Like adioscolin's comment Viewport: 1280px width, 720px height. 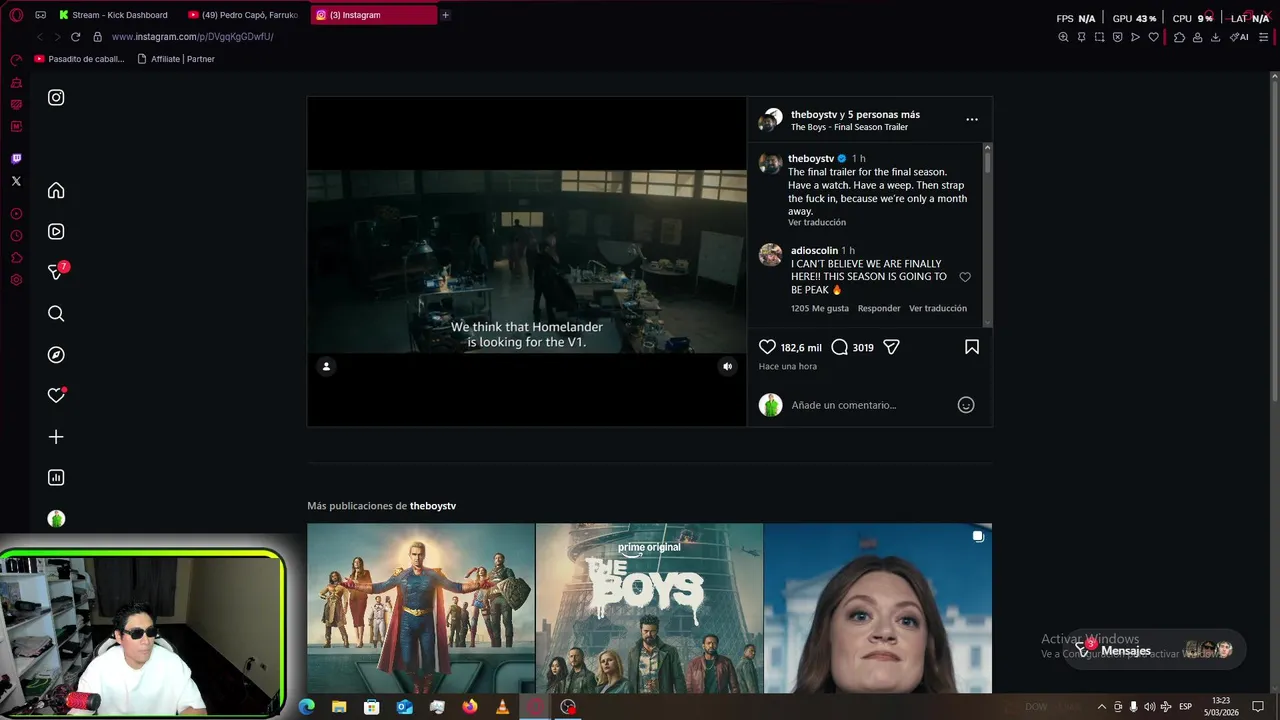pyautogui.click(x=965, y=277)
